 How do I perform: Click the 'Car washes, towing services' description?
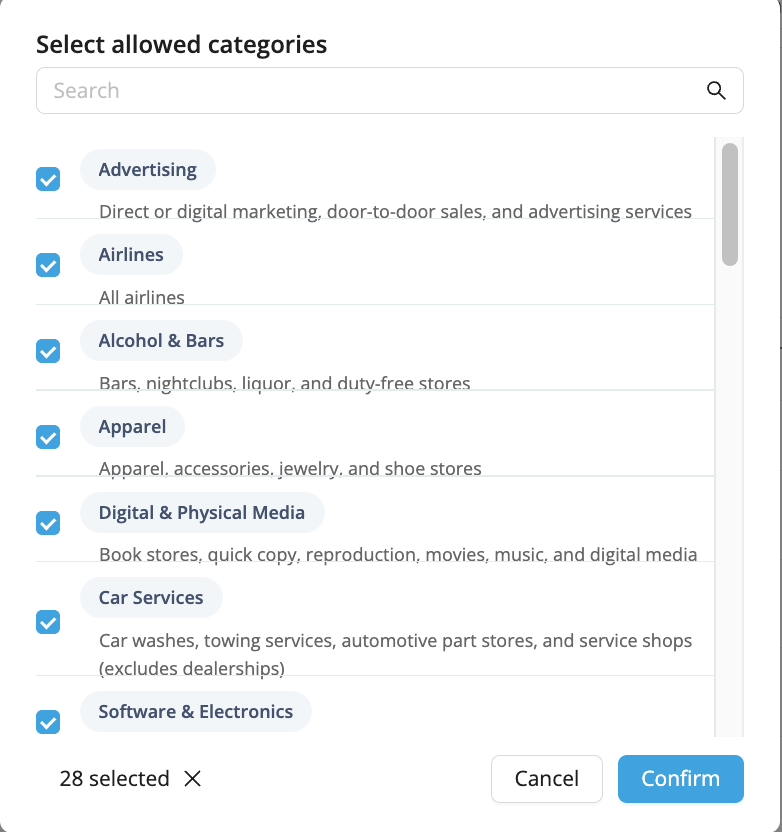[395, 654]
